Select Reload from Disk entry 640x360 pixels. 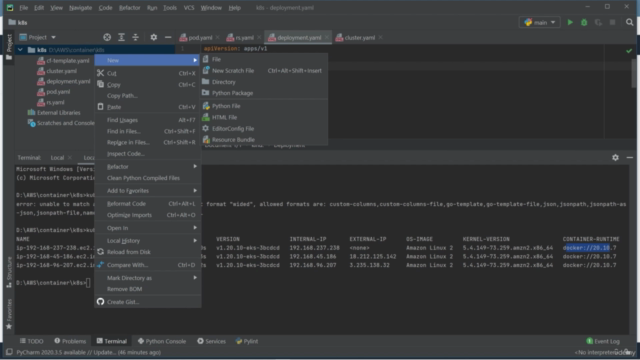(147, 252)
